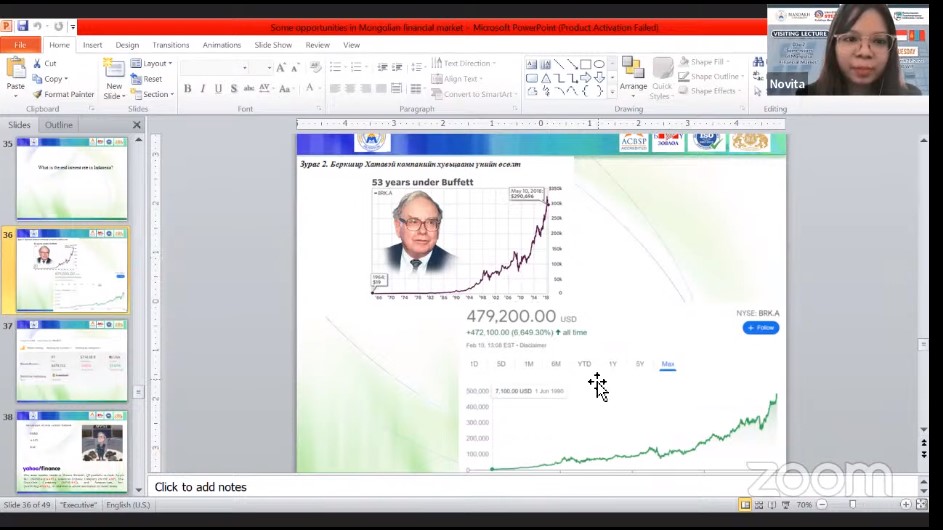Screen dimensions: 943x530
Task: Open the File tab
Action: (x=20, y=45)
